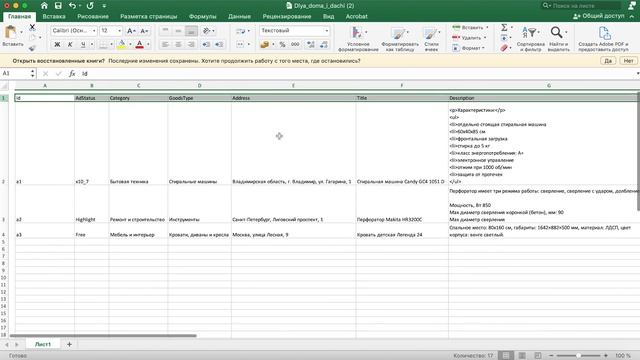The image size is (640, 360).
Task: Click the decrease indent icon
Action: click(x=206, y=44)
